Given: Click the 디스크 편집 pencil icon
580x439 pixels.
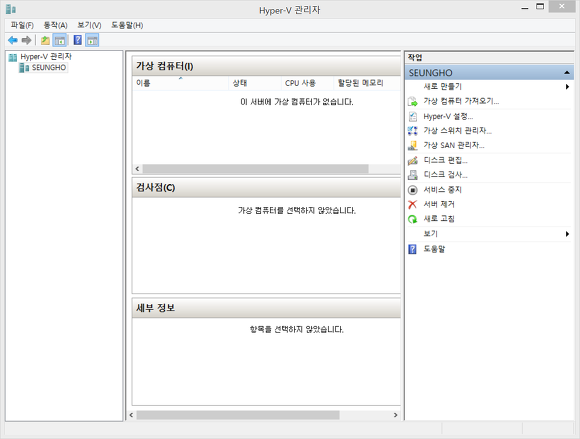Looking at the screenshot, I should click(x=412, y=160).
